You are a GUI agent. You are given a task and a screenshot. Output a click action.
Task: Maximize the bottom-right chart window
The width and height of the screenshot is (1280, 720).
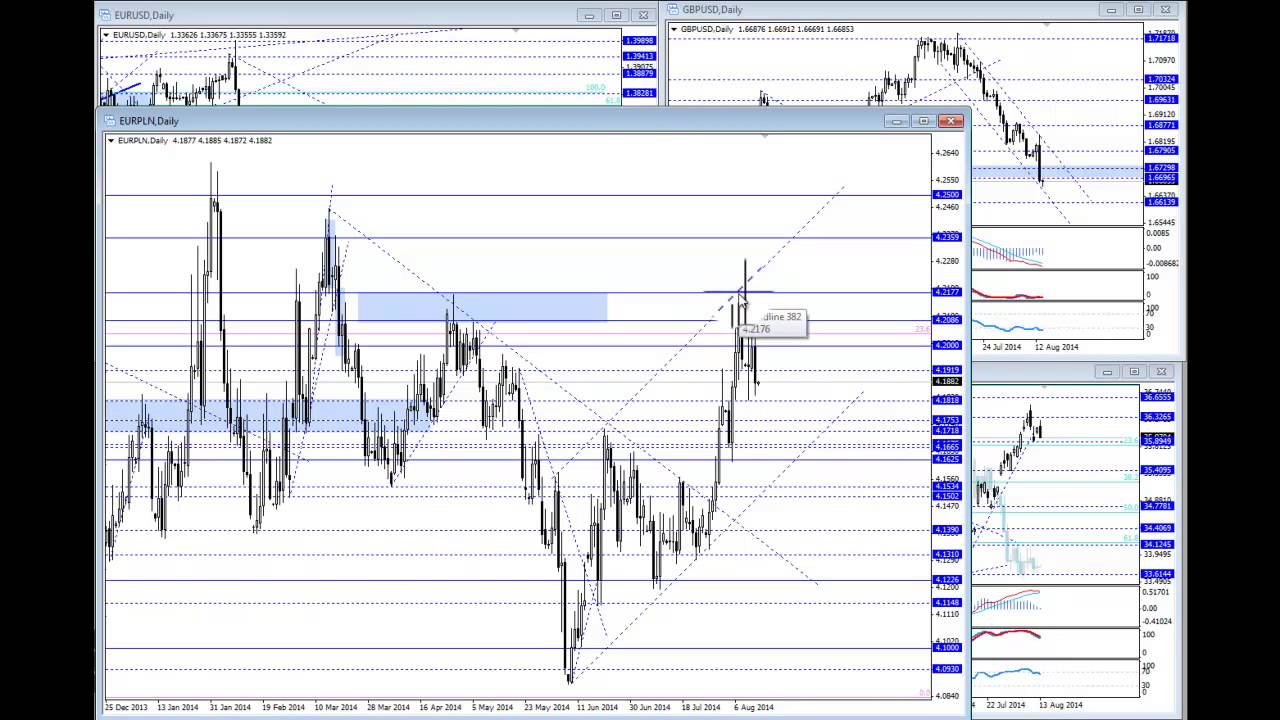pyautogui.click(x=1134, y=372)
